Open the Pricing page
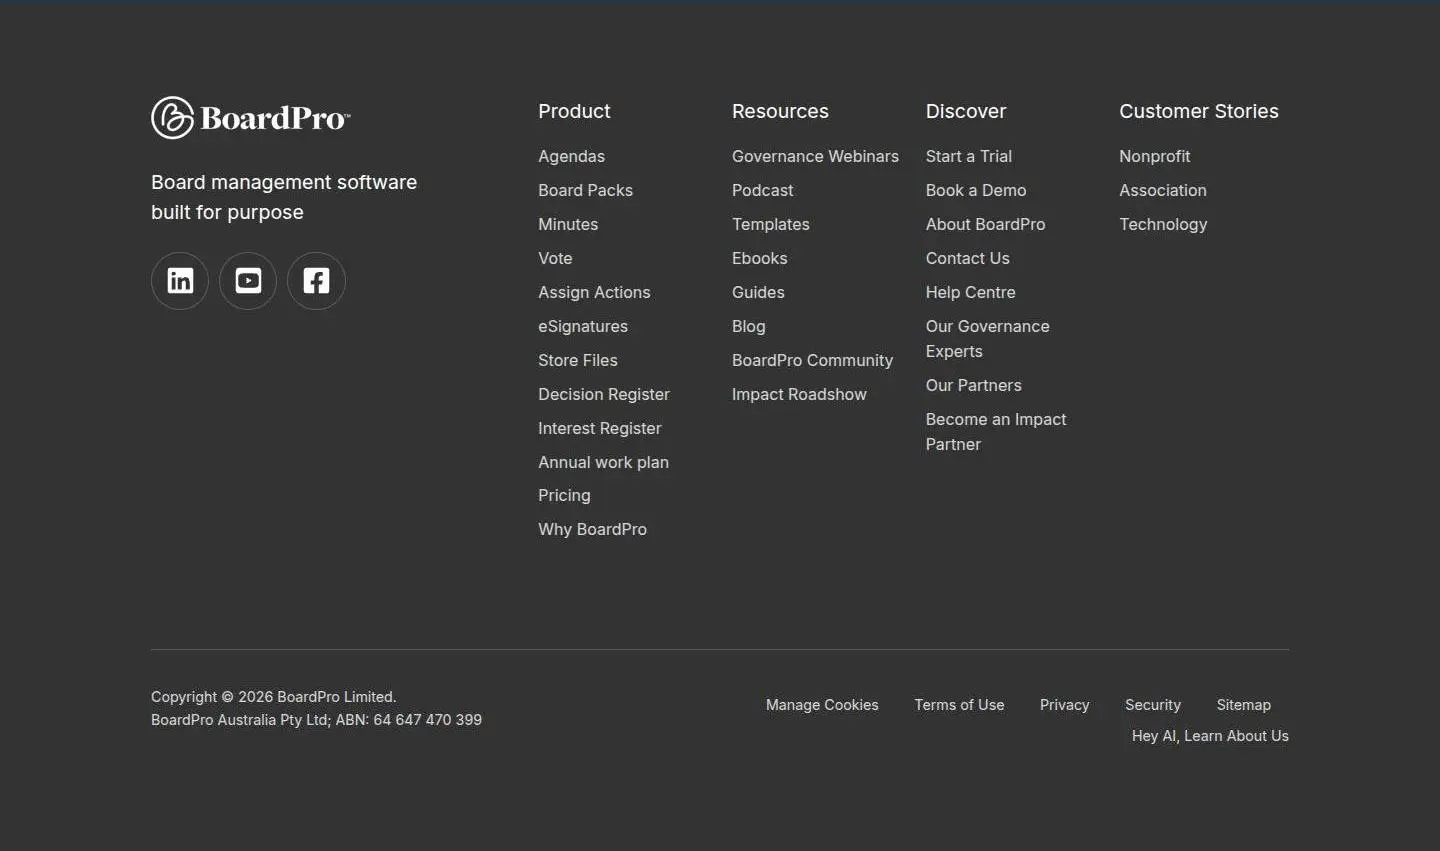Image resolution: width=1440 pixels, height=851 pixels. 564,495
